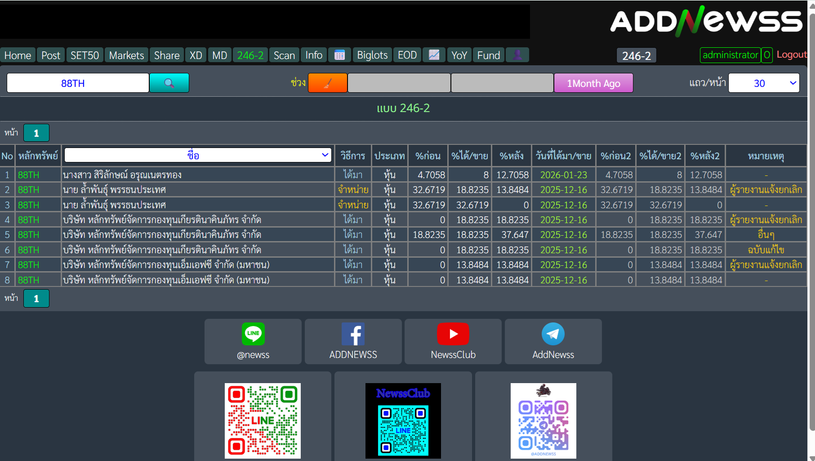Click the 1Month Ago button
The height and width of the screenshot is (461, 815).
(x=594, y=83)
